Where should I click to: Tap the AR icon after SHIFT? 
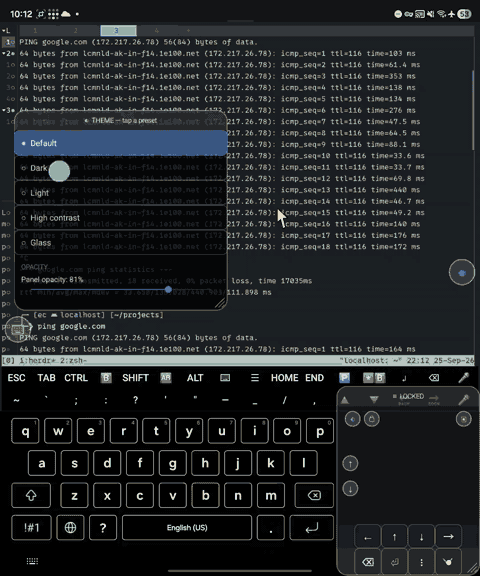point(166,378)
